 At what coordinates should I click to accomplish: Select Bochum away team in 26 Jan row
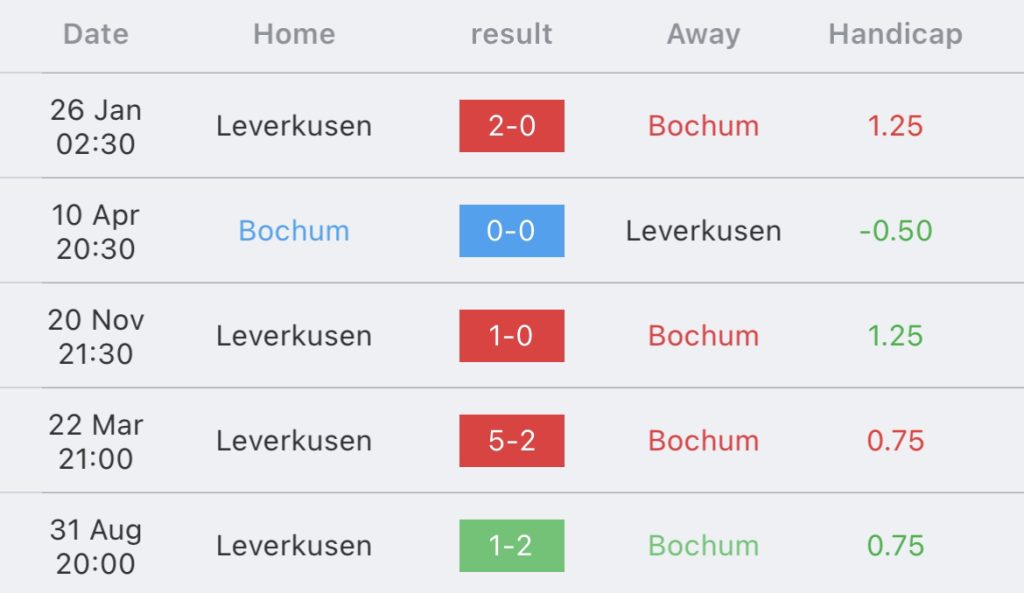703,126
